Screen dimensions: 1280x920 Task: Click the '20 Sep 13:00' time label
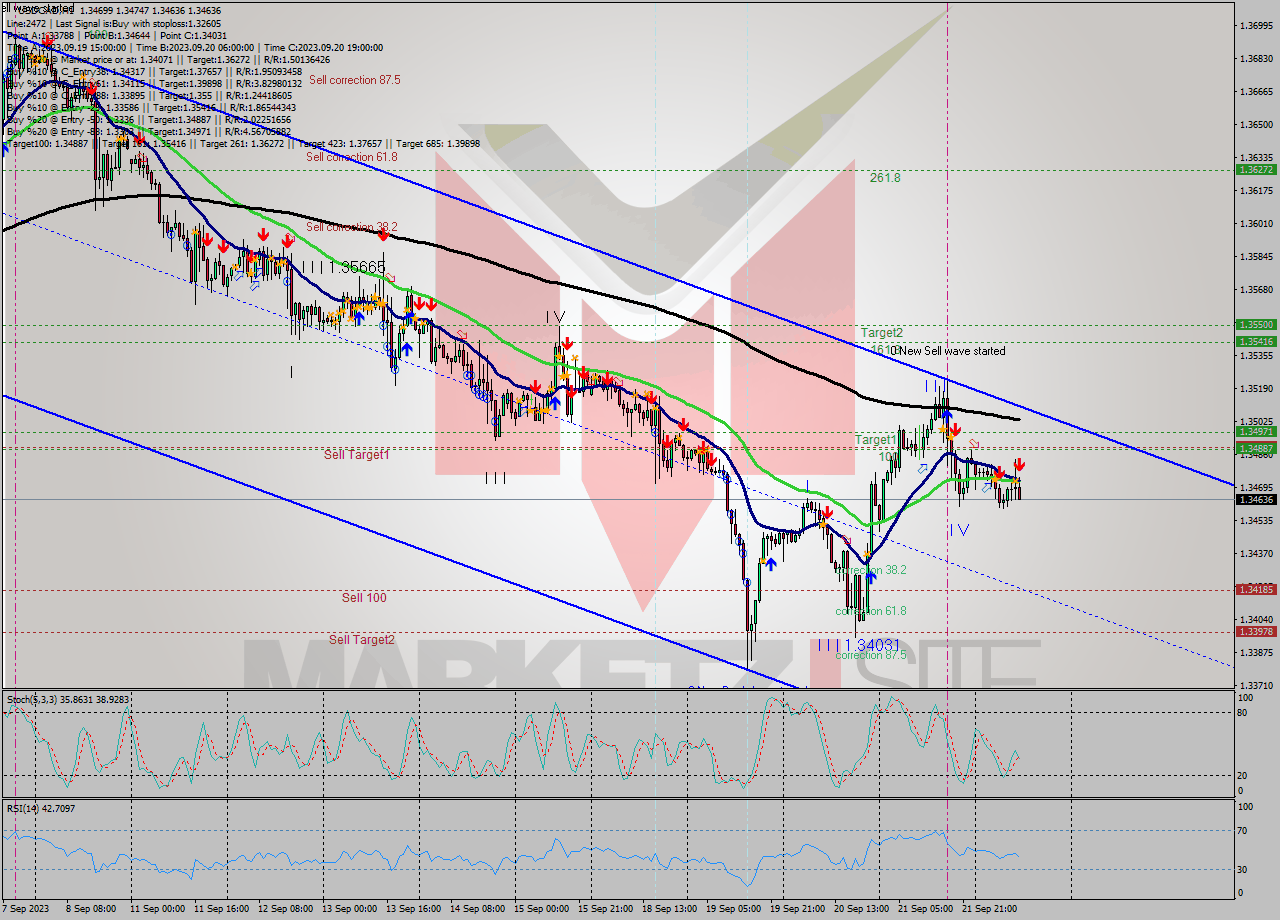point(861,909)
